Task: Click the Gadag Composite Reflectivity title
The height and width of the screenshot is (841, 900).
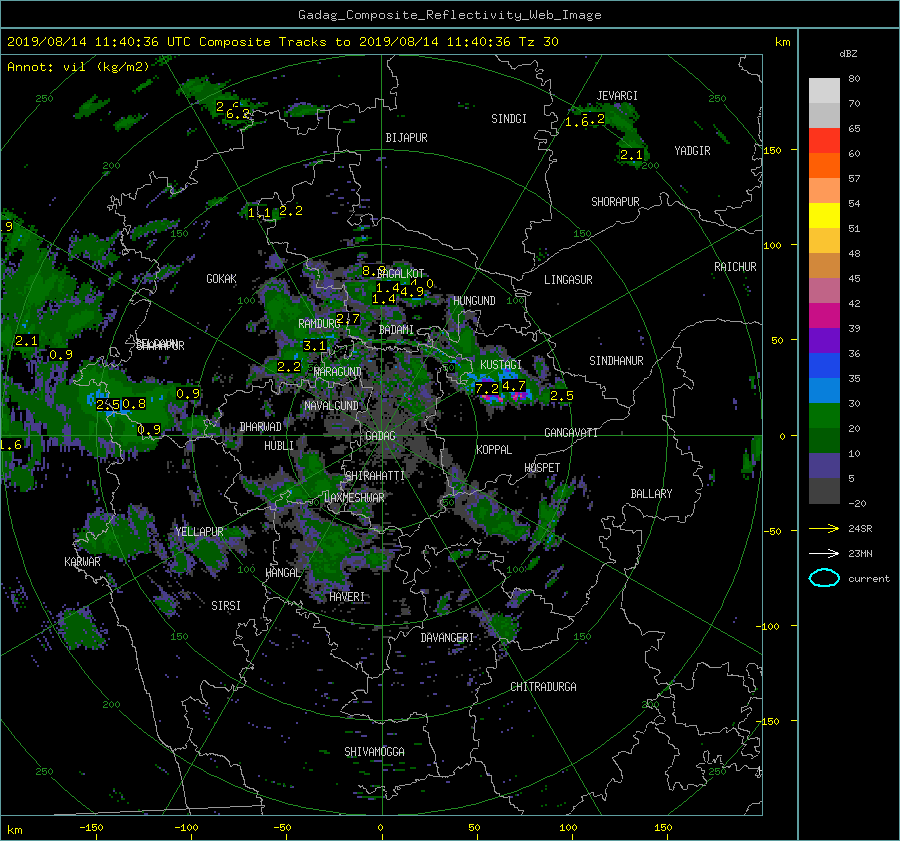Action: 449,15
